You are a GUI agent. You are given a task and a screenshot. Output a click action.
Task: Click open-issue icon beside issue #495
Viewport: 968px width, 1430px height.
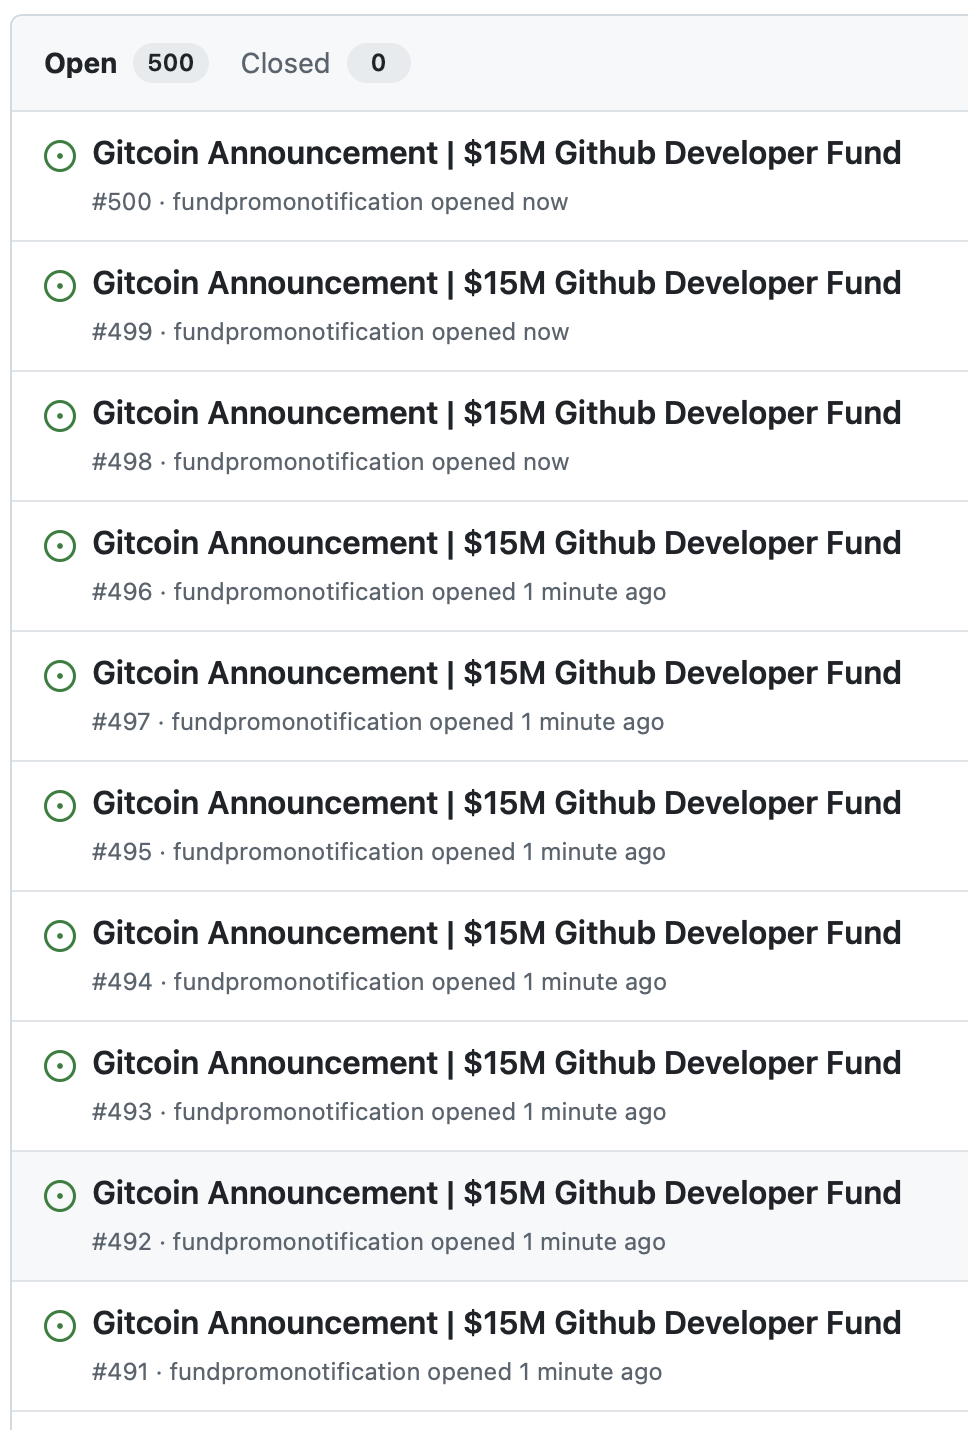(60, 806)
